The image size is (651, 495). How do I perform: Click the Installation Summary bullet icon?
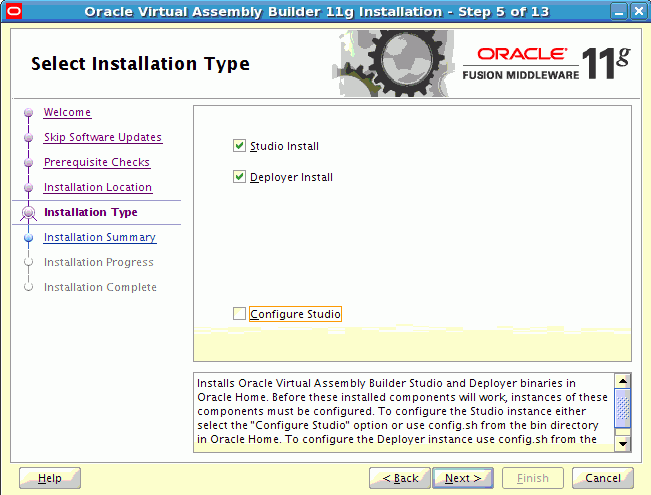click(x=29, y=238)
